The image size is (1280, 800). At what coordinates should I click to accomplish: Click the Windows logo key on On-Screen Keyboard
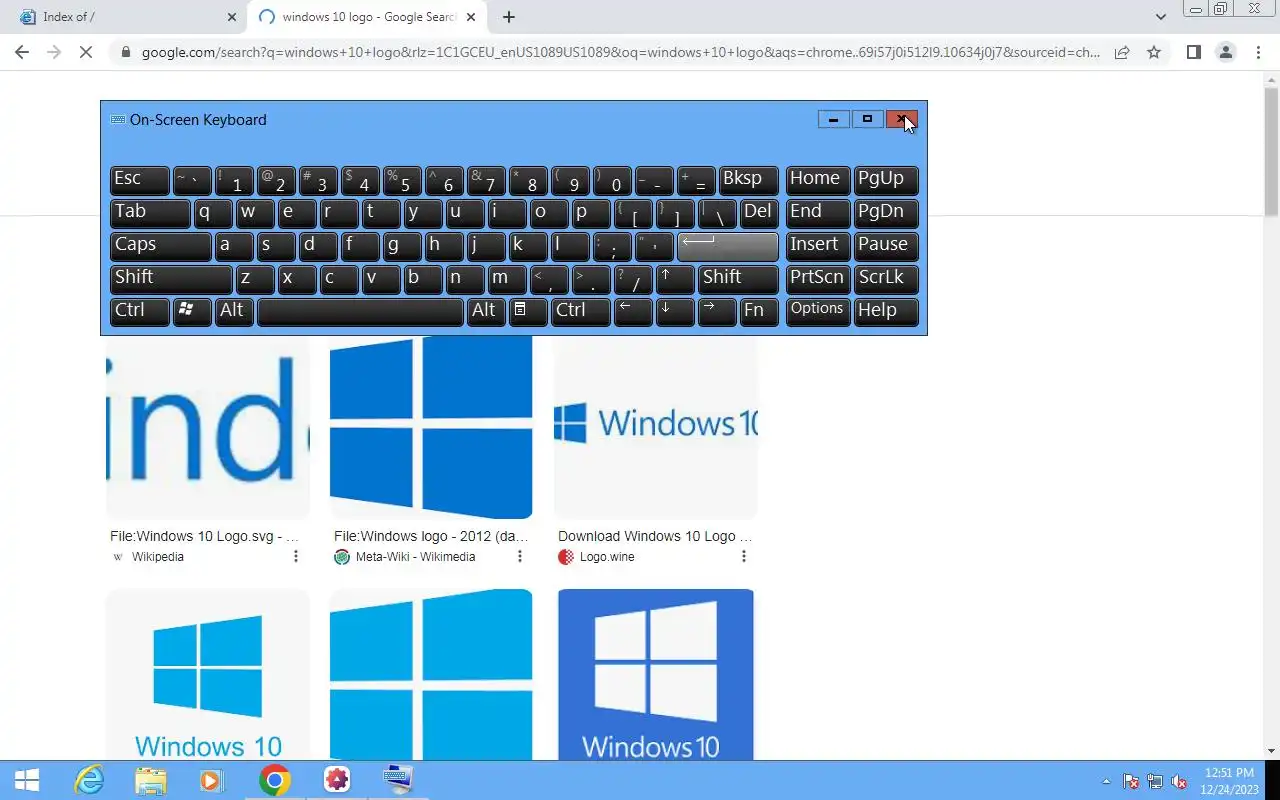pos(191,311)
